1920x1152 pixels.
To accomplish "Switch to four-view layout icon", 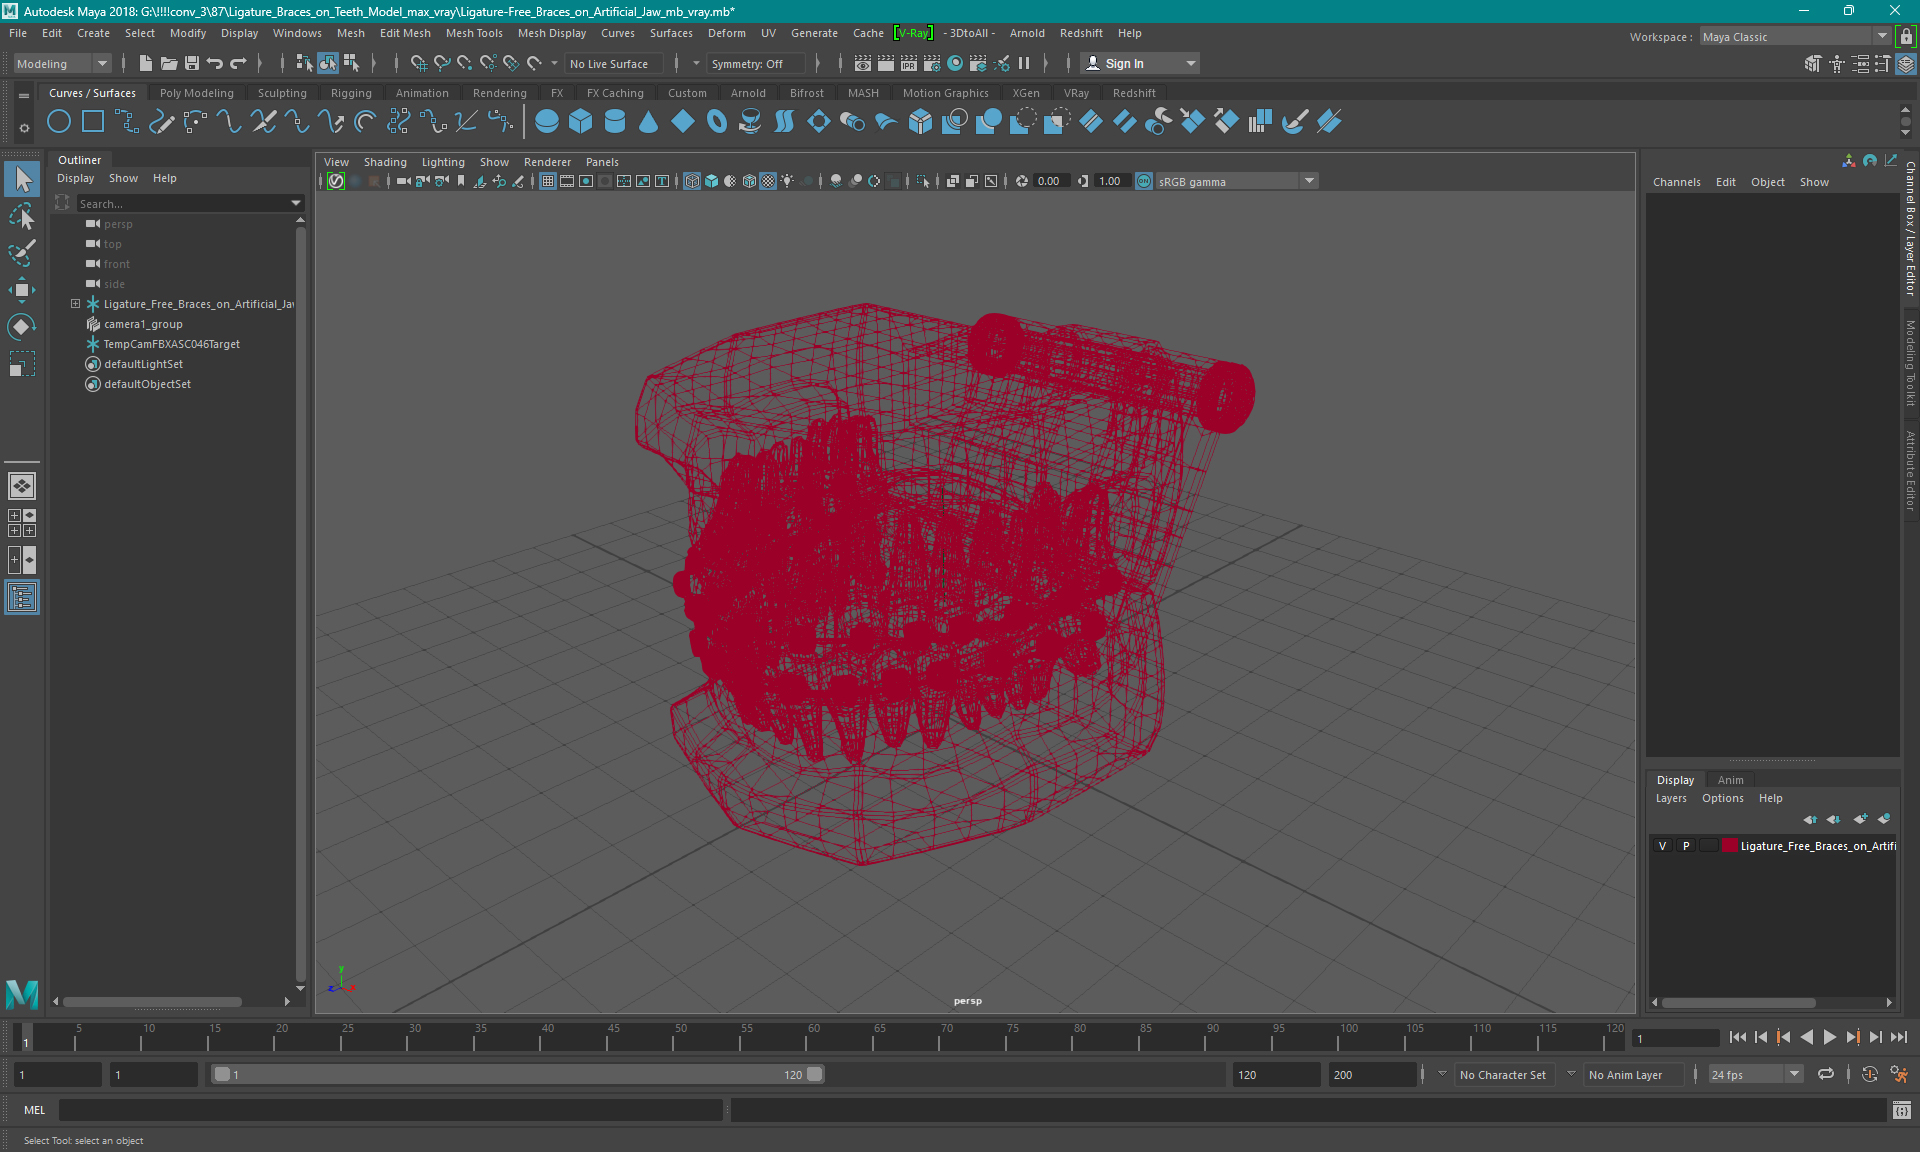I will pyautogui.click(x=22, y=523).
